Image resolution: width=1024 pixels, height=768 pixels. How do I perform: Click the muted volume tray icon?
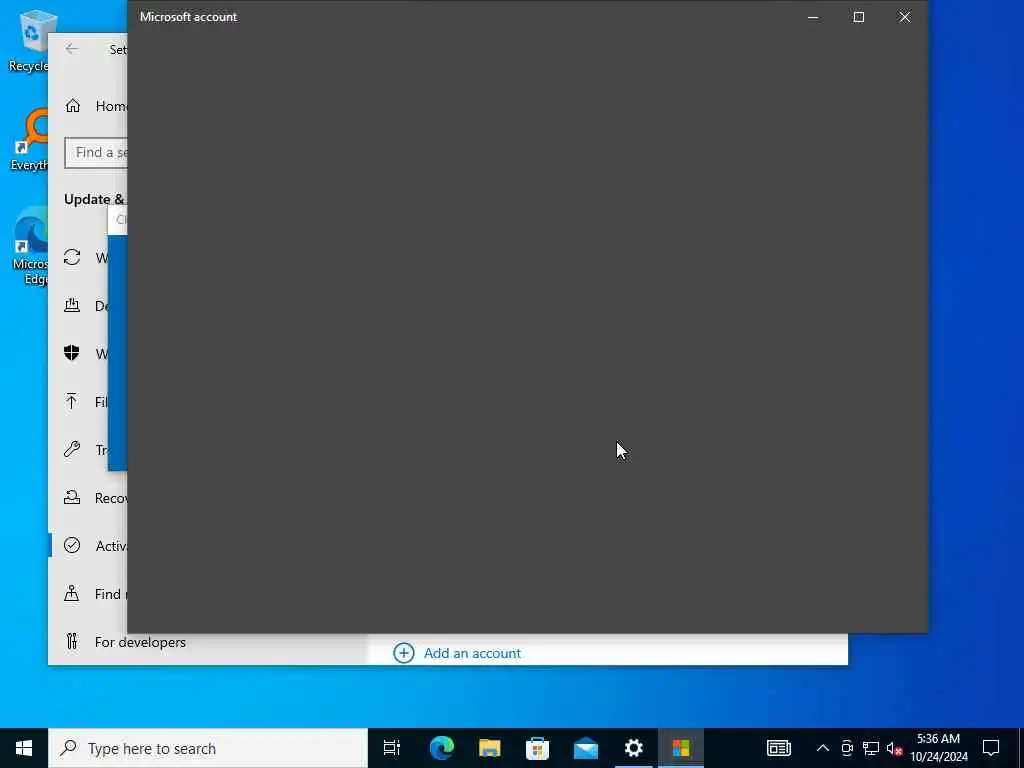[894, 748]
